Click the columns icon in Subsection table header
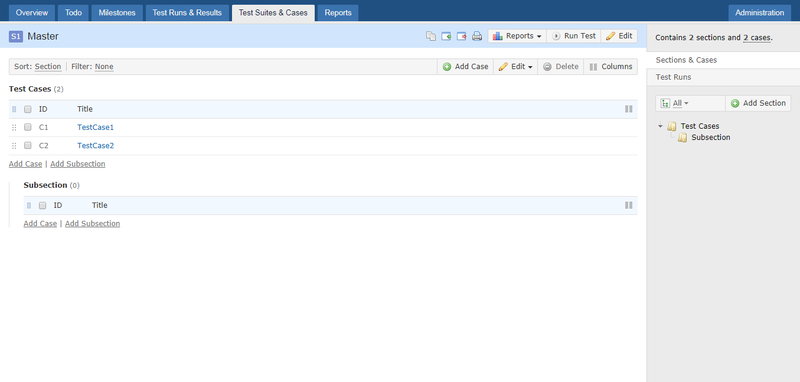 click(629, 206)
